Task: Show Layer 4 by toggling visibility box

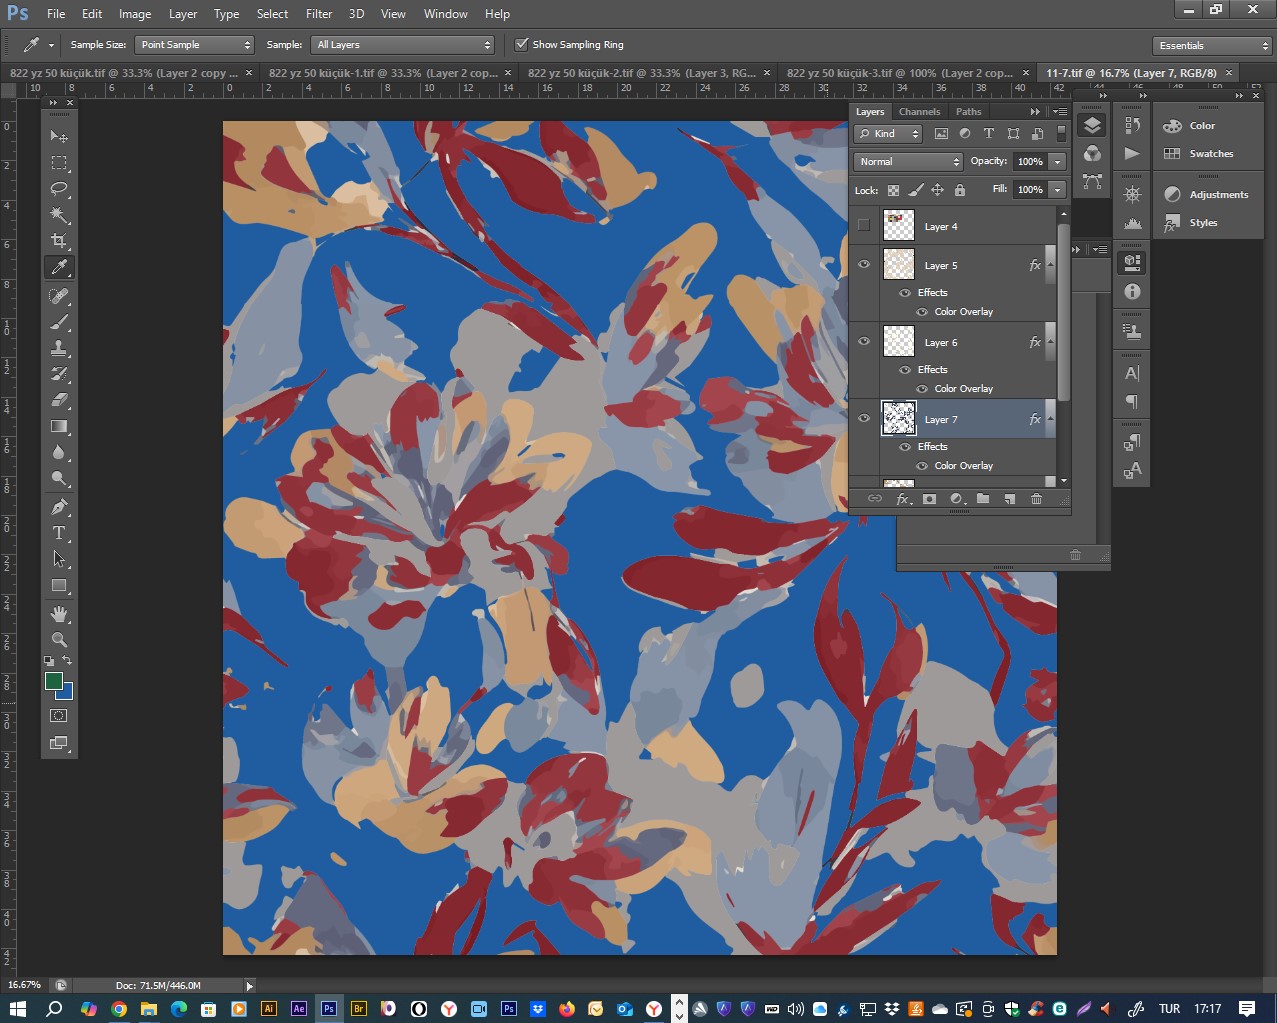Action: click(864, 226)
